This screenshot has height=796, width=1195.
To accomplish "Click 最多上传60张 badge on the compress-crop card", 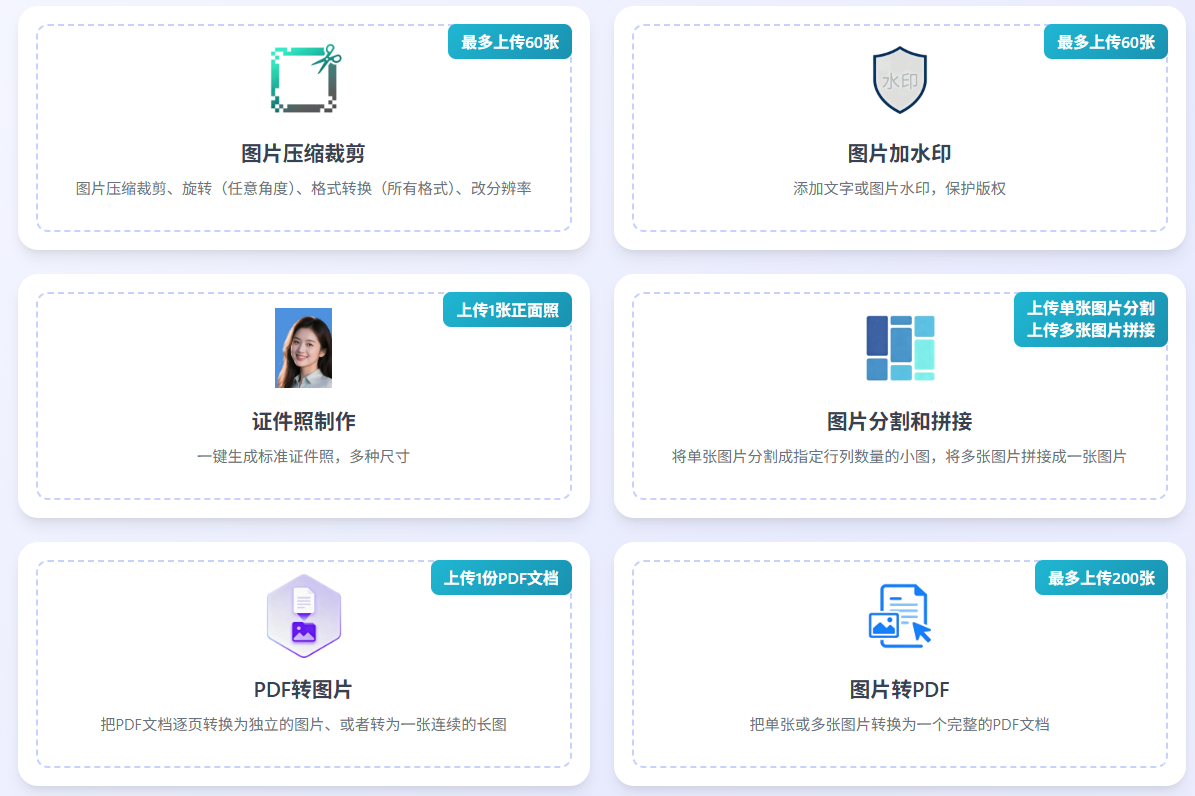I will pos(509,42).
